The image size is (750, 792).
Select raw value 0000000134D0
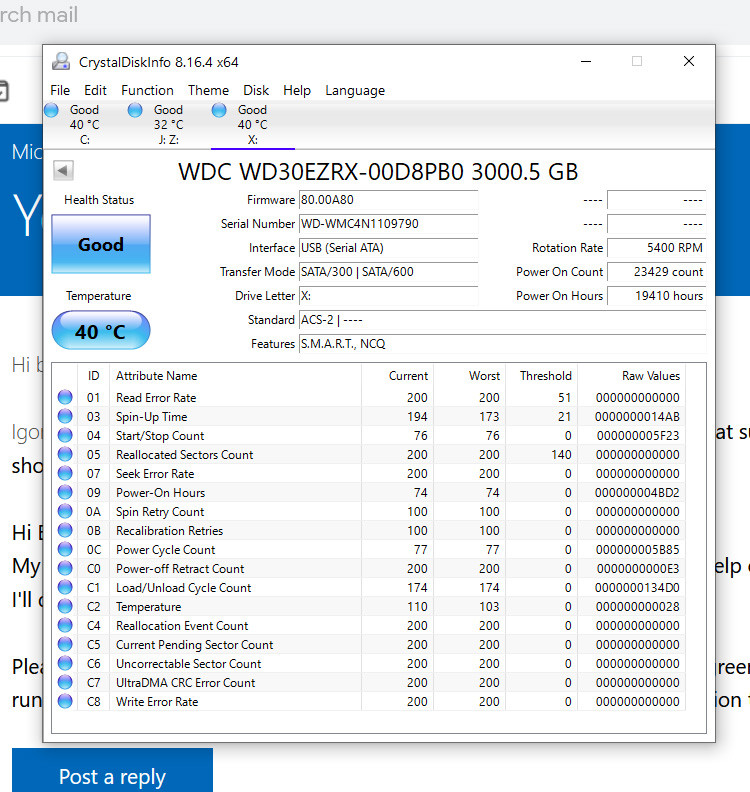[x=637, y=587]
